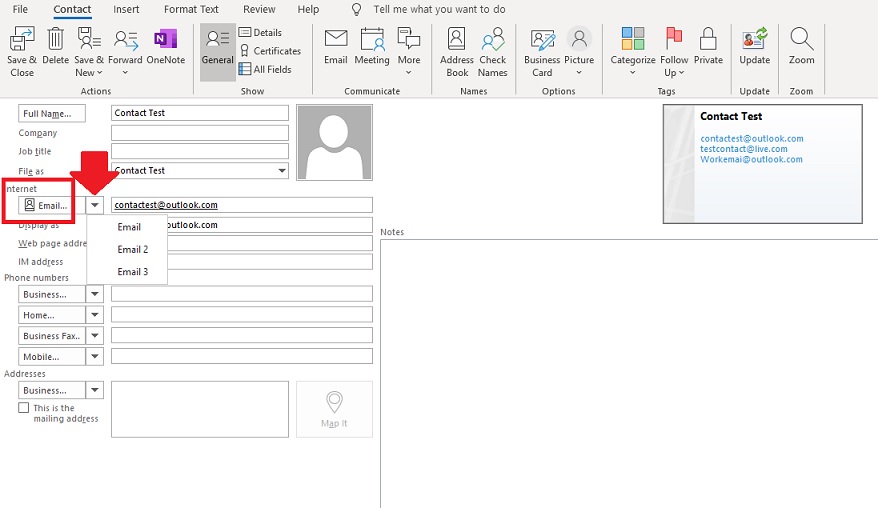Show the General contact view

tap(218, 52)
